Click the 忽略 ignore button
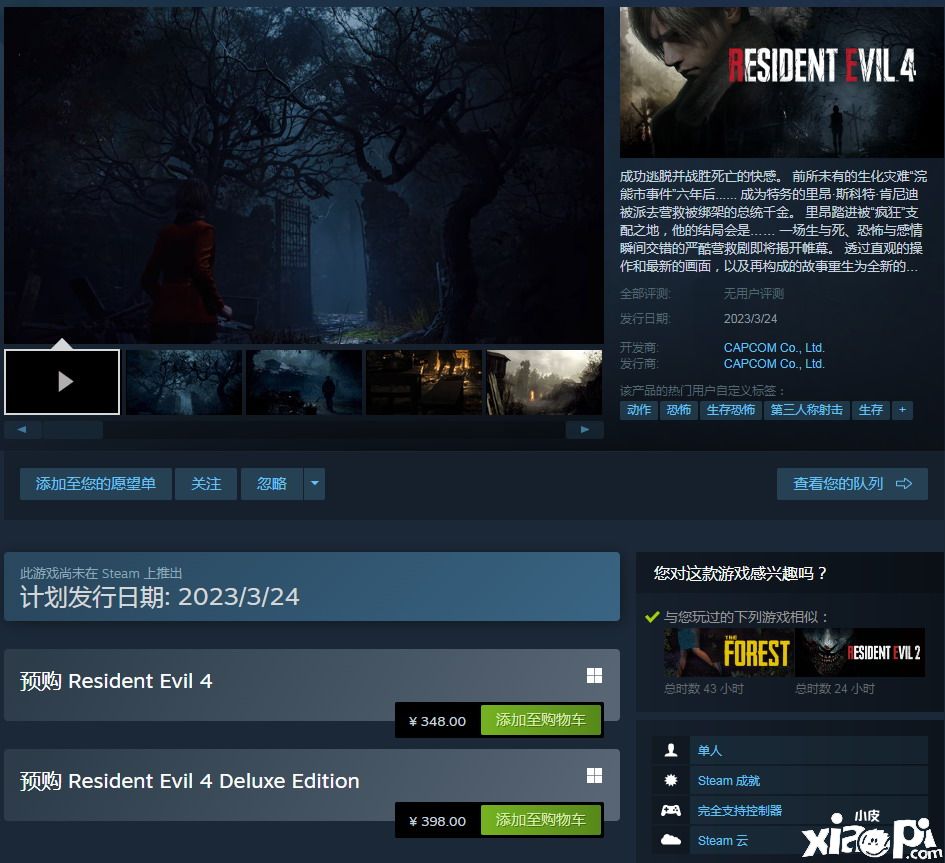 (272, 484)
